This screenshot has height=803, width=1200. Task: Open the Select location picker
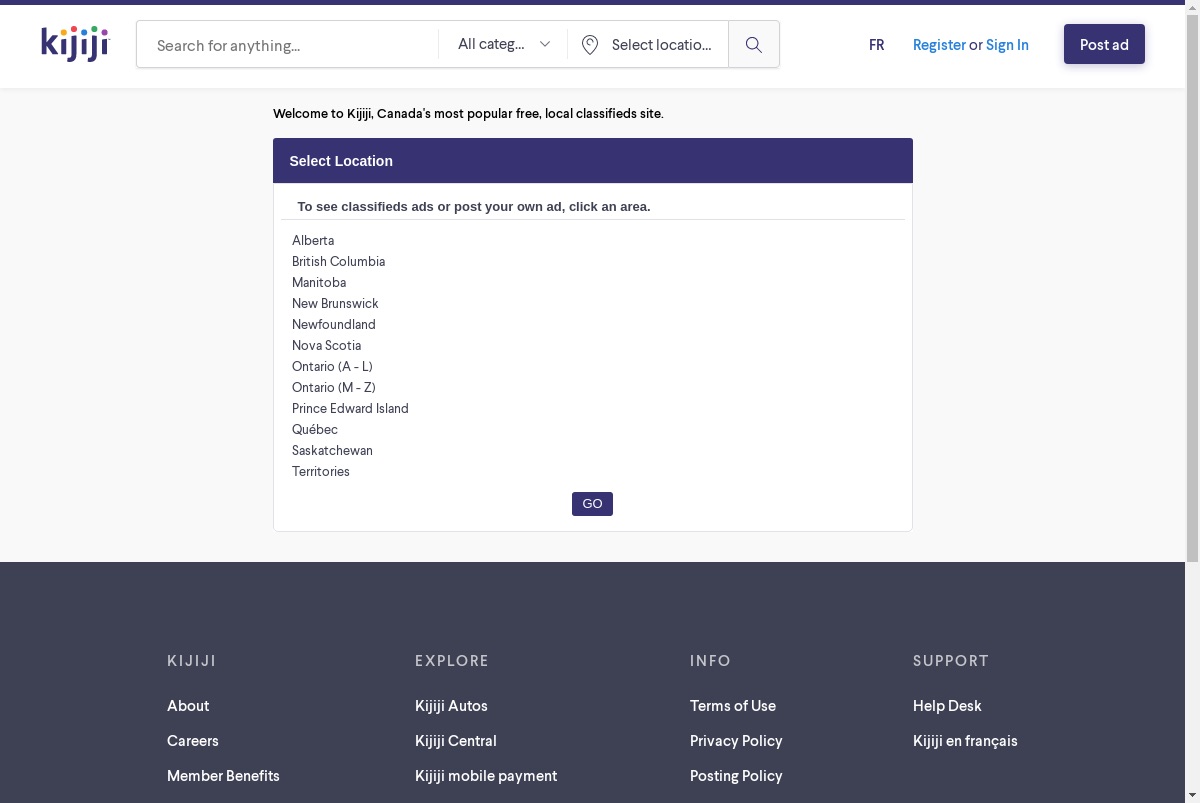click(x=648, y=45)
